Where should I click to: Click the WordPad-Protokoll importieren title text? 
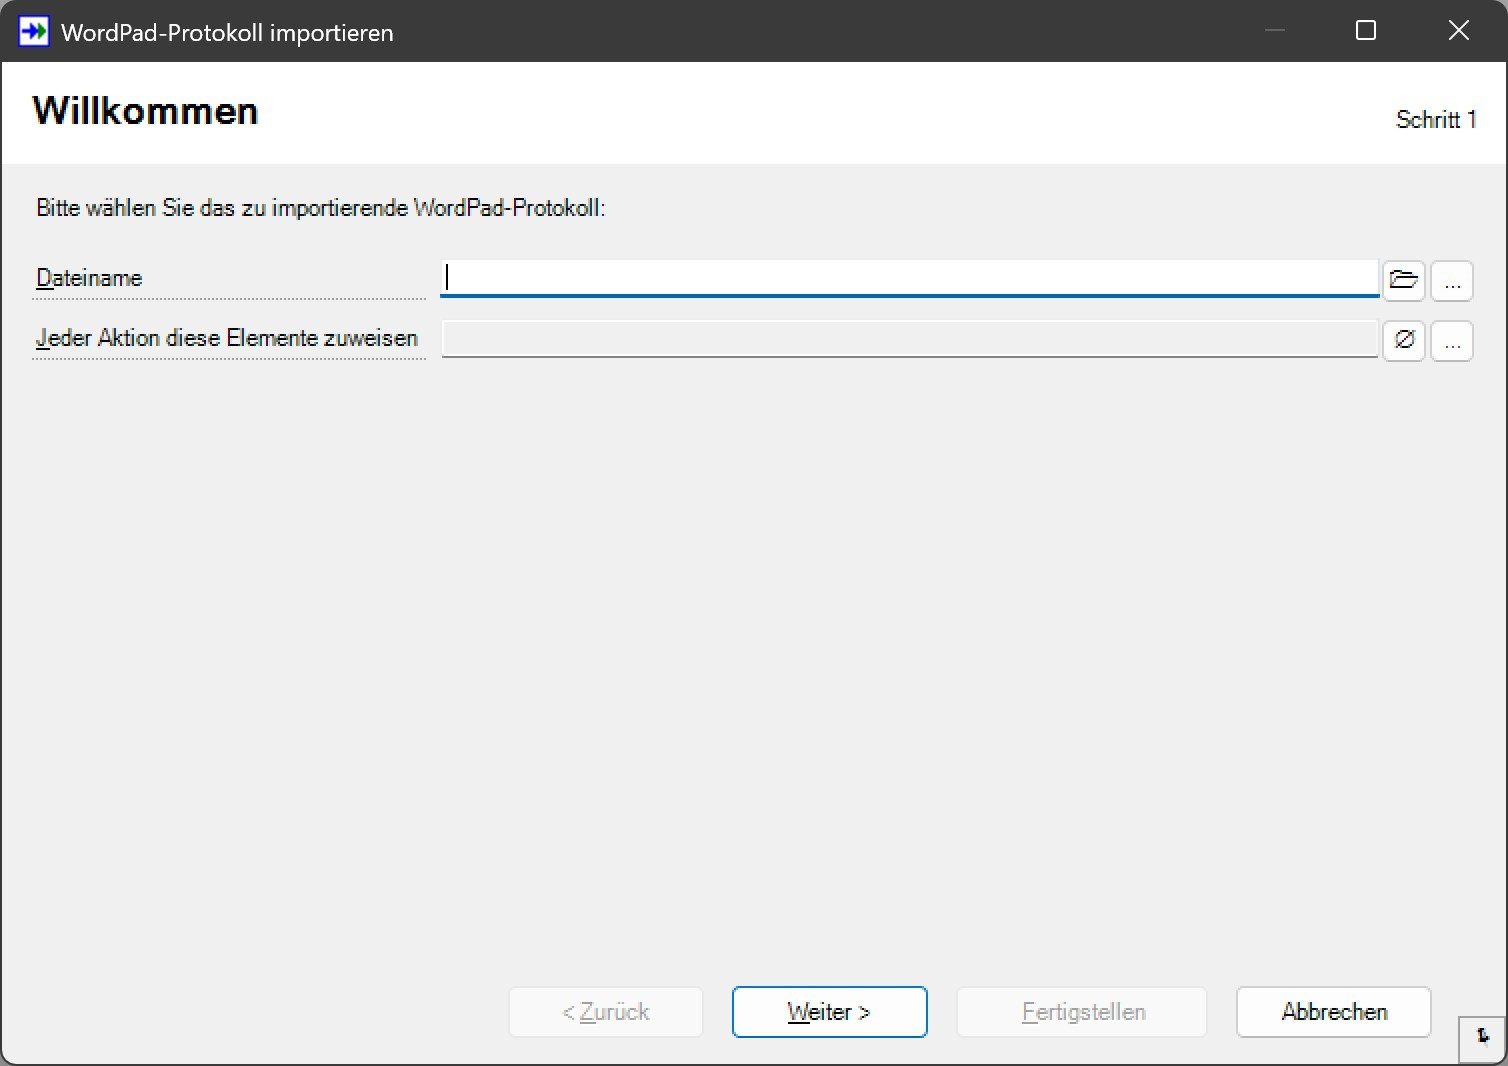click(226, 32)
